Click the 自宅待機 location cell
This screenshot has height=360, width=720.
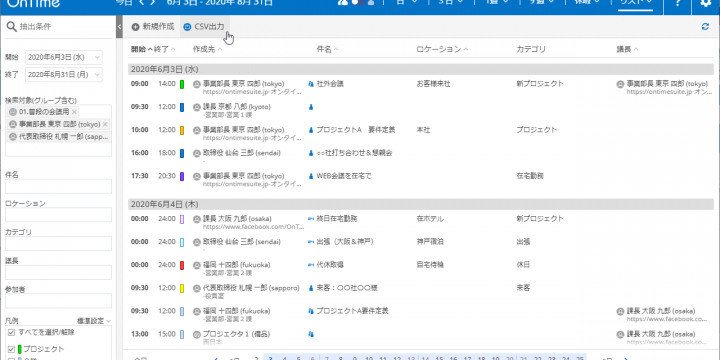[430, 265]
